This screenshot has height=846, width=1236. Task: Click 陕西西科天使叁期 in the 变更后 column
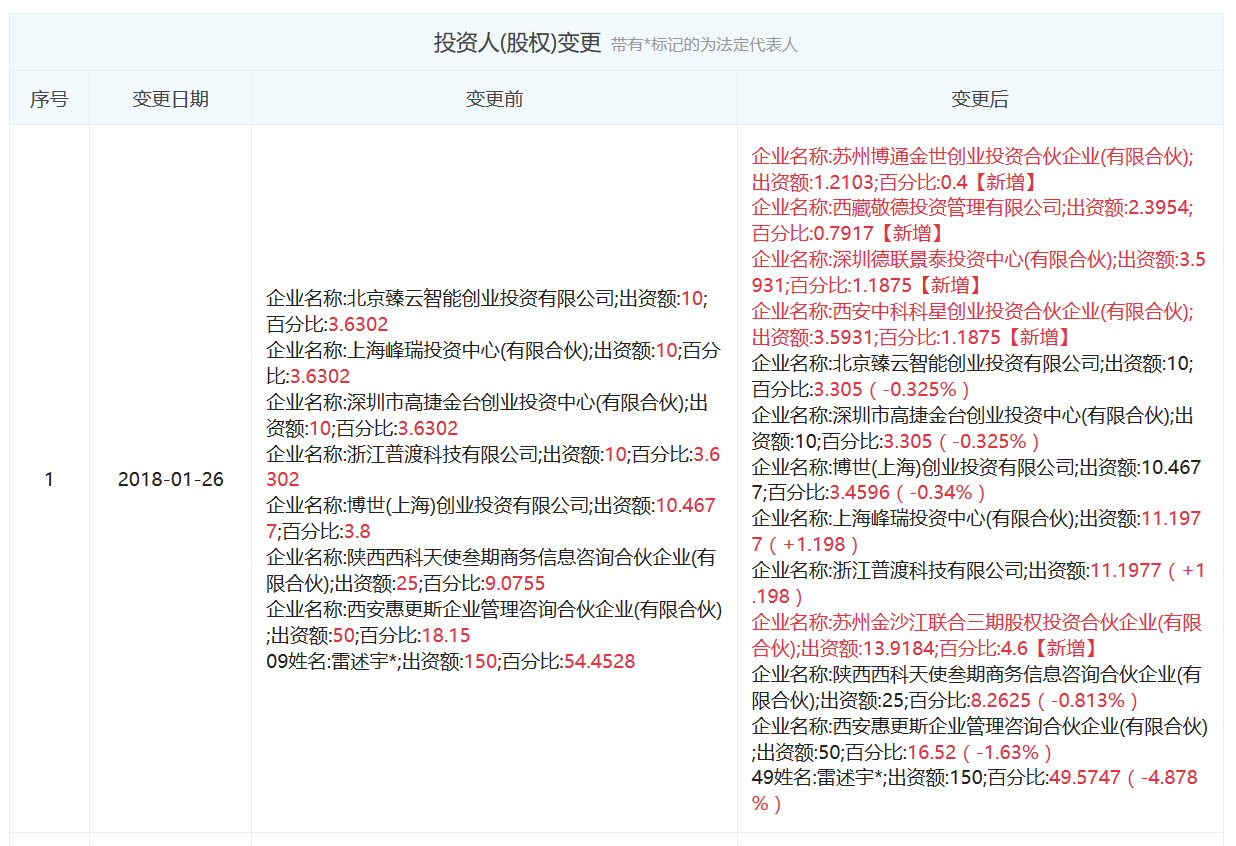[977, 689]
